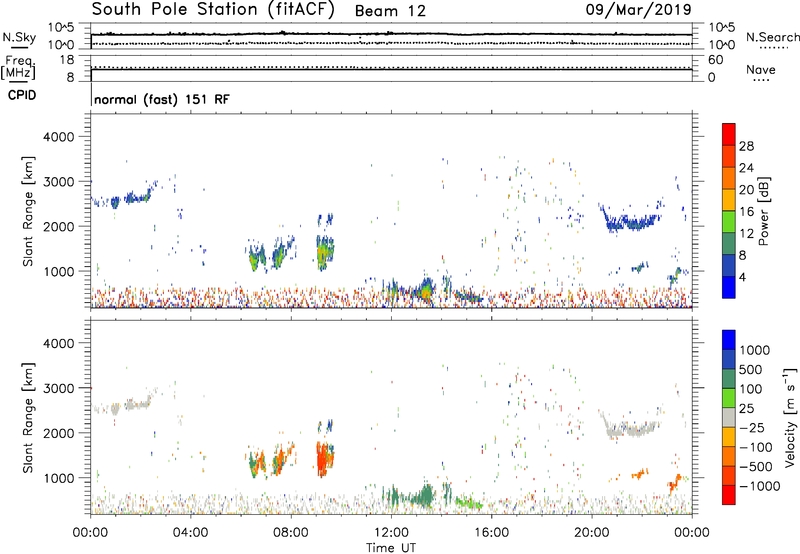Screen dimensions: 800x554
Task: Pick the red top of Power colorbar
Action: point(729,134)
